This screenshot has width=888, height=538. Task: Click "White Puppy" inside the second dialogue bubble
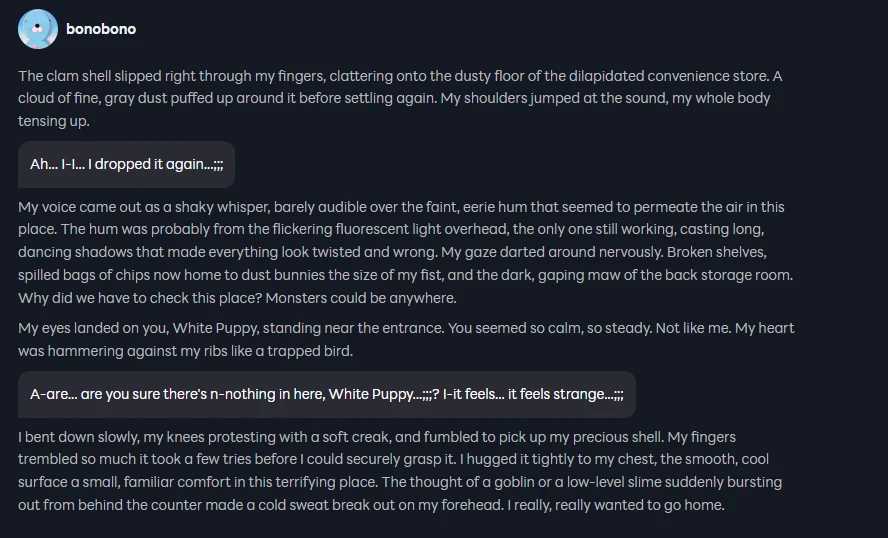point(371,394)
